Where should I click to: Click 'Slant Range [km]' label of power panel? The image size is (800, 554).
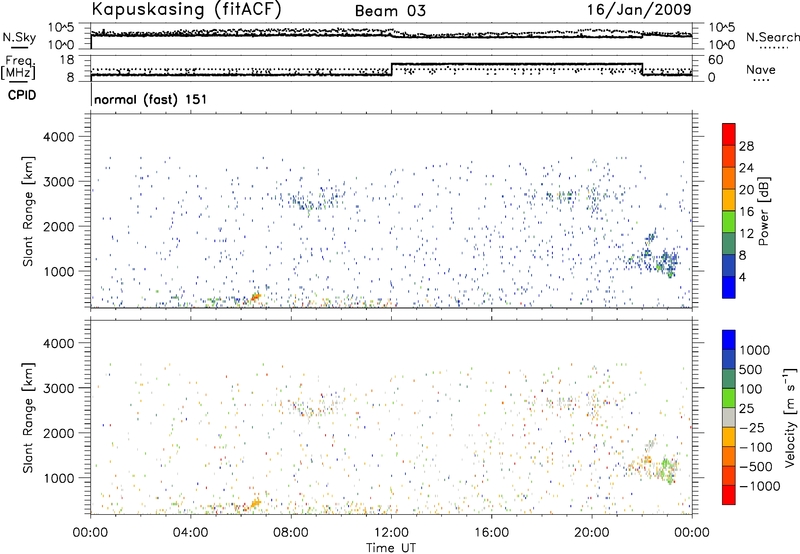(x=28, y=211)
